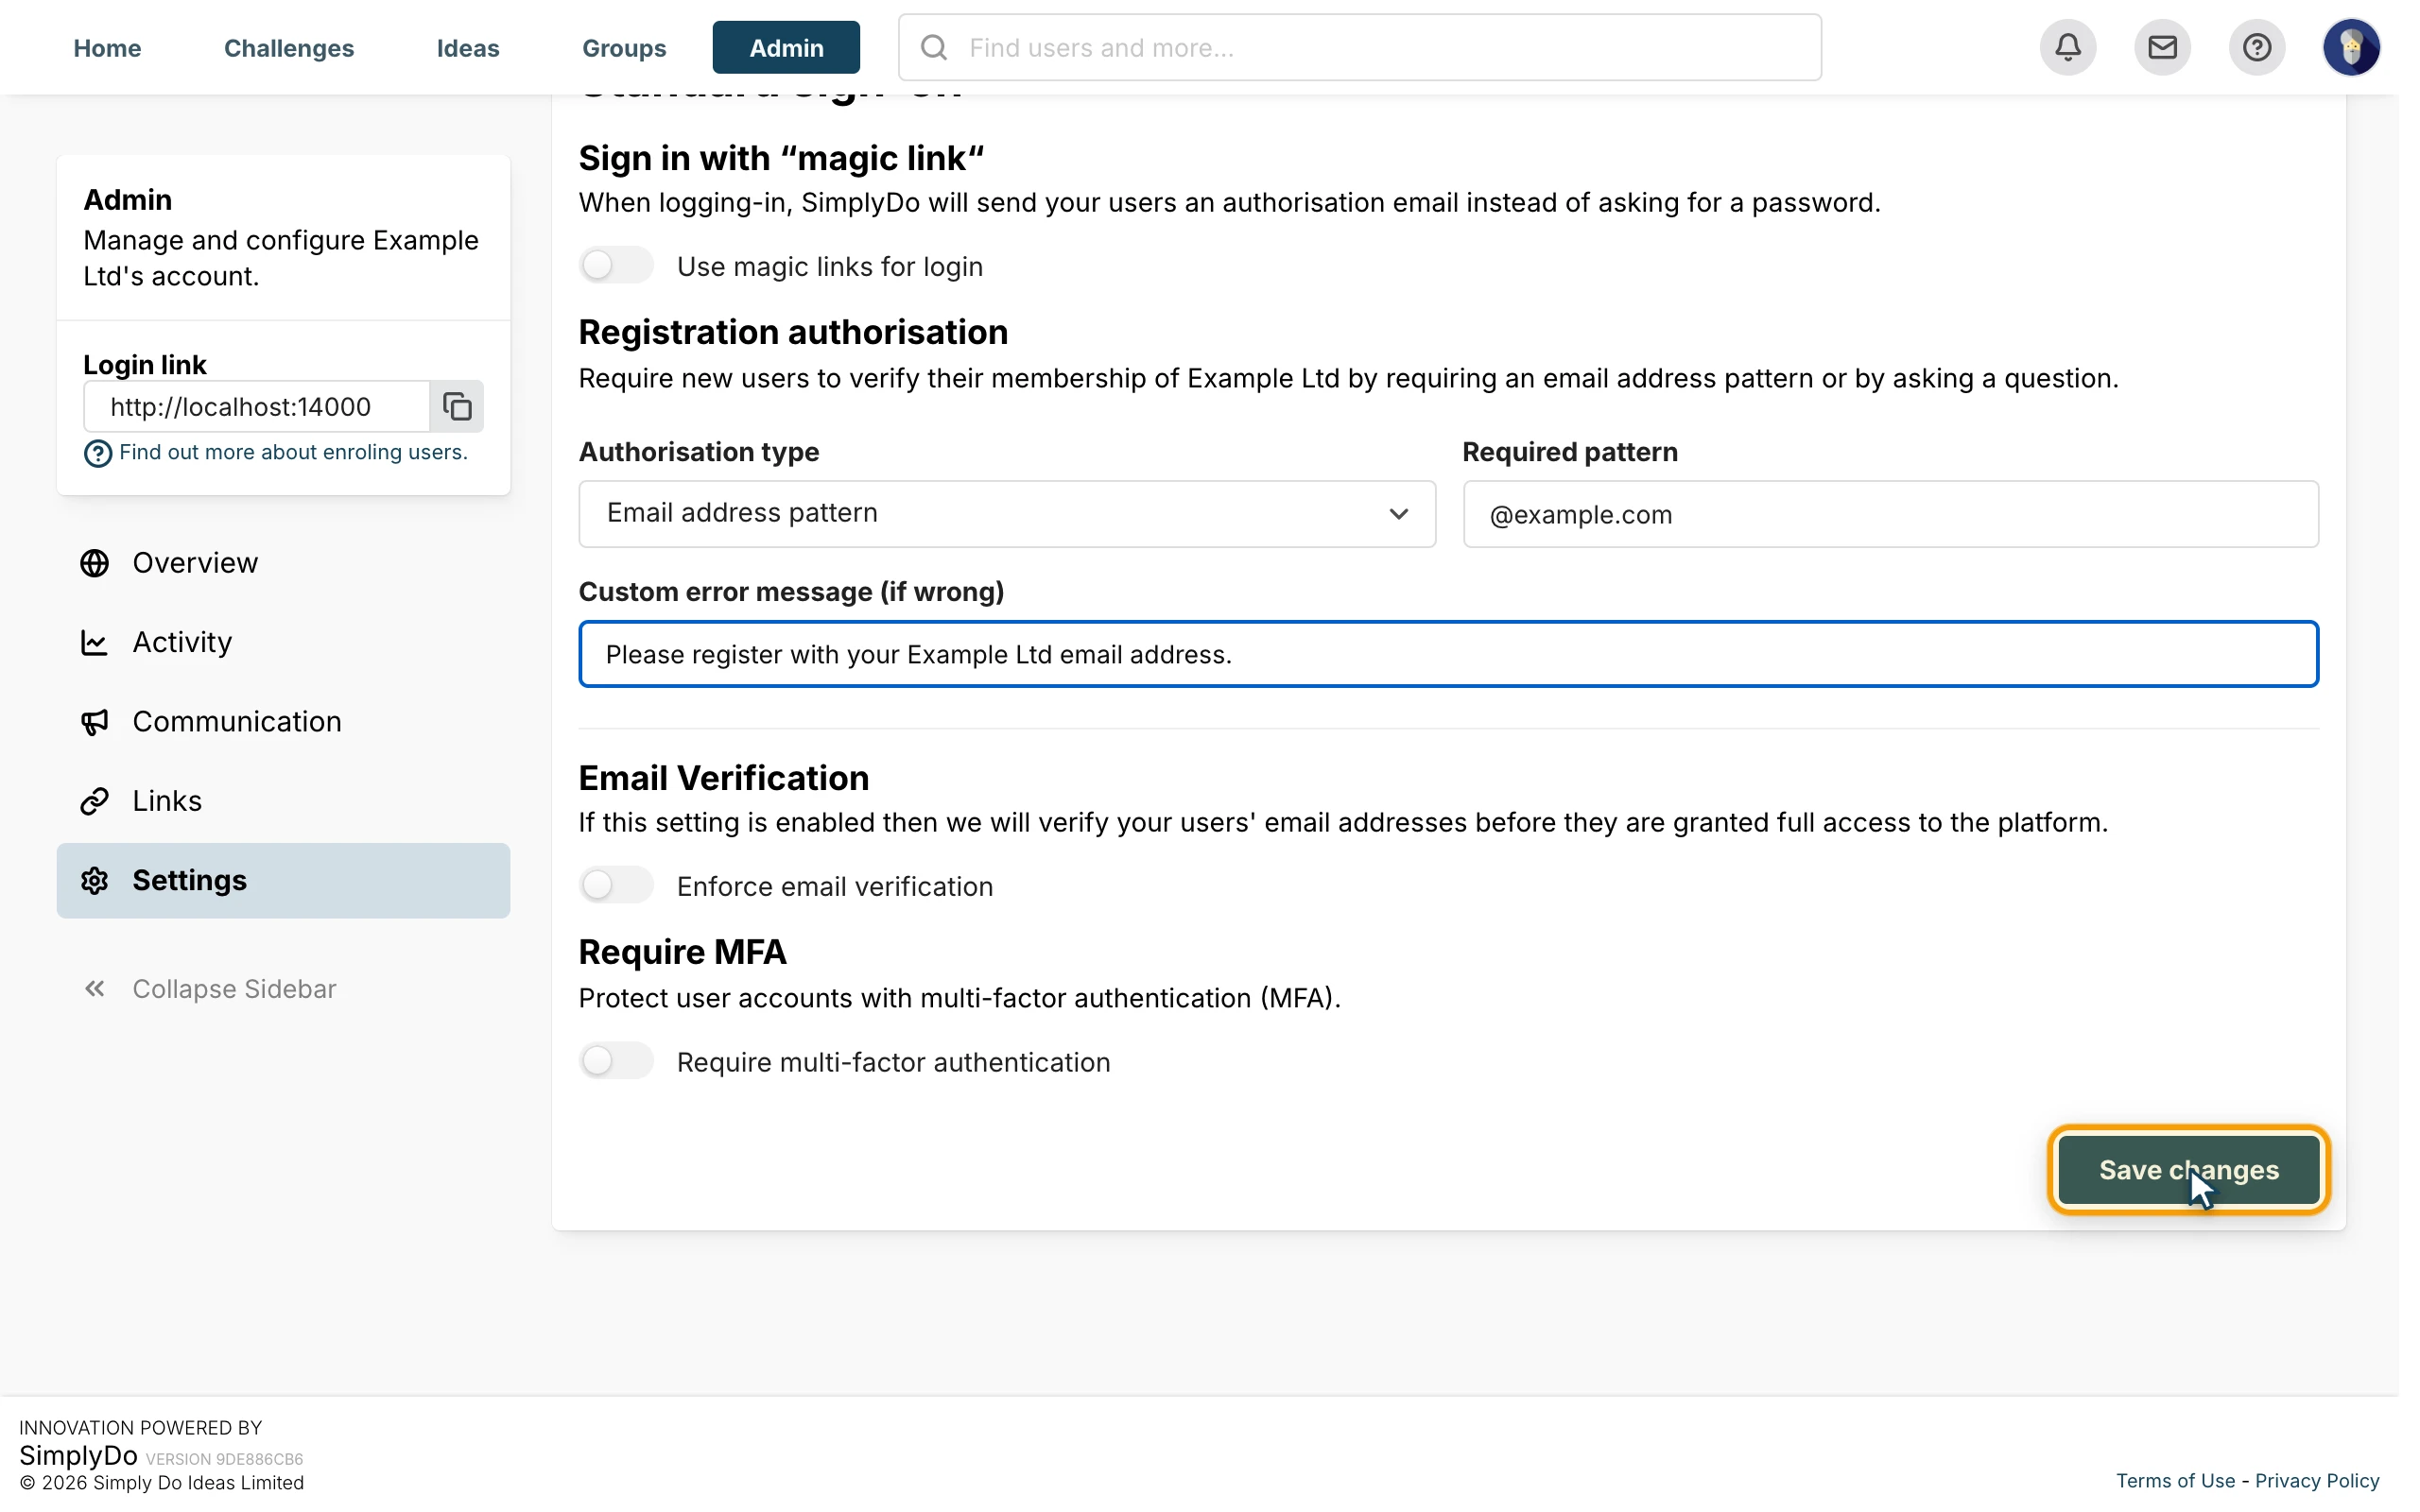Toggle Enforce email verification switch
The image size is (2420, 1512).
click(x=616, y=886)
